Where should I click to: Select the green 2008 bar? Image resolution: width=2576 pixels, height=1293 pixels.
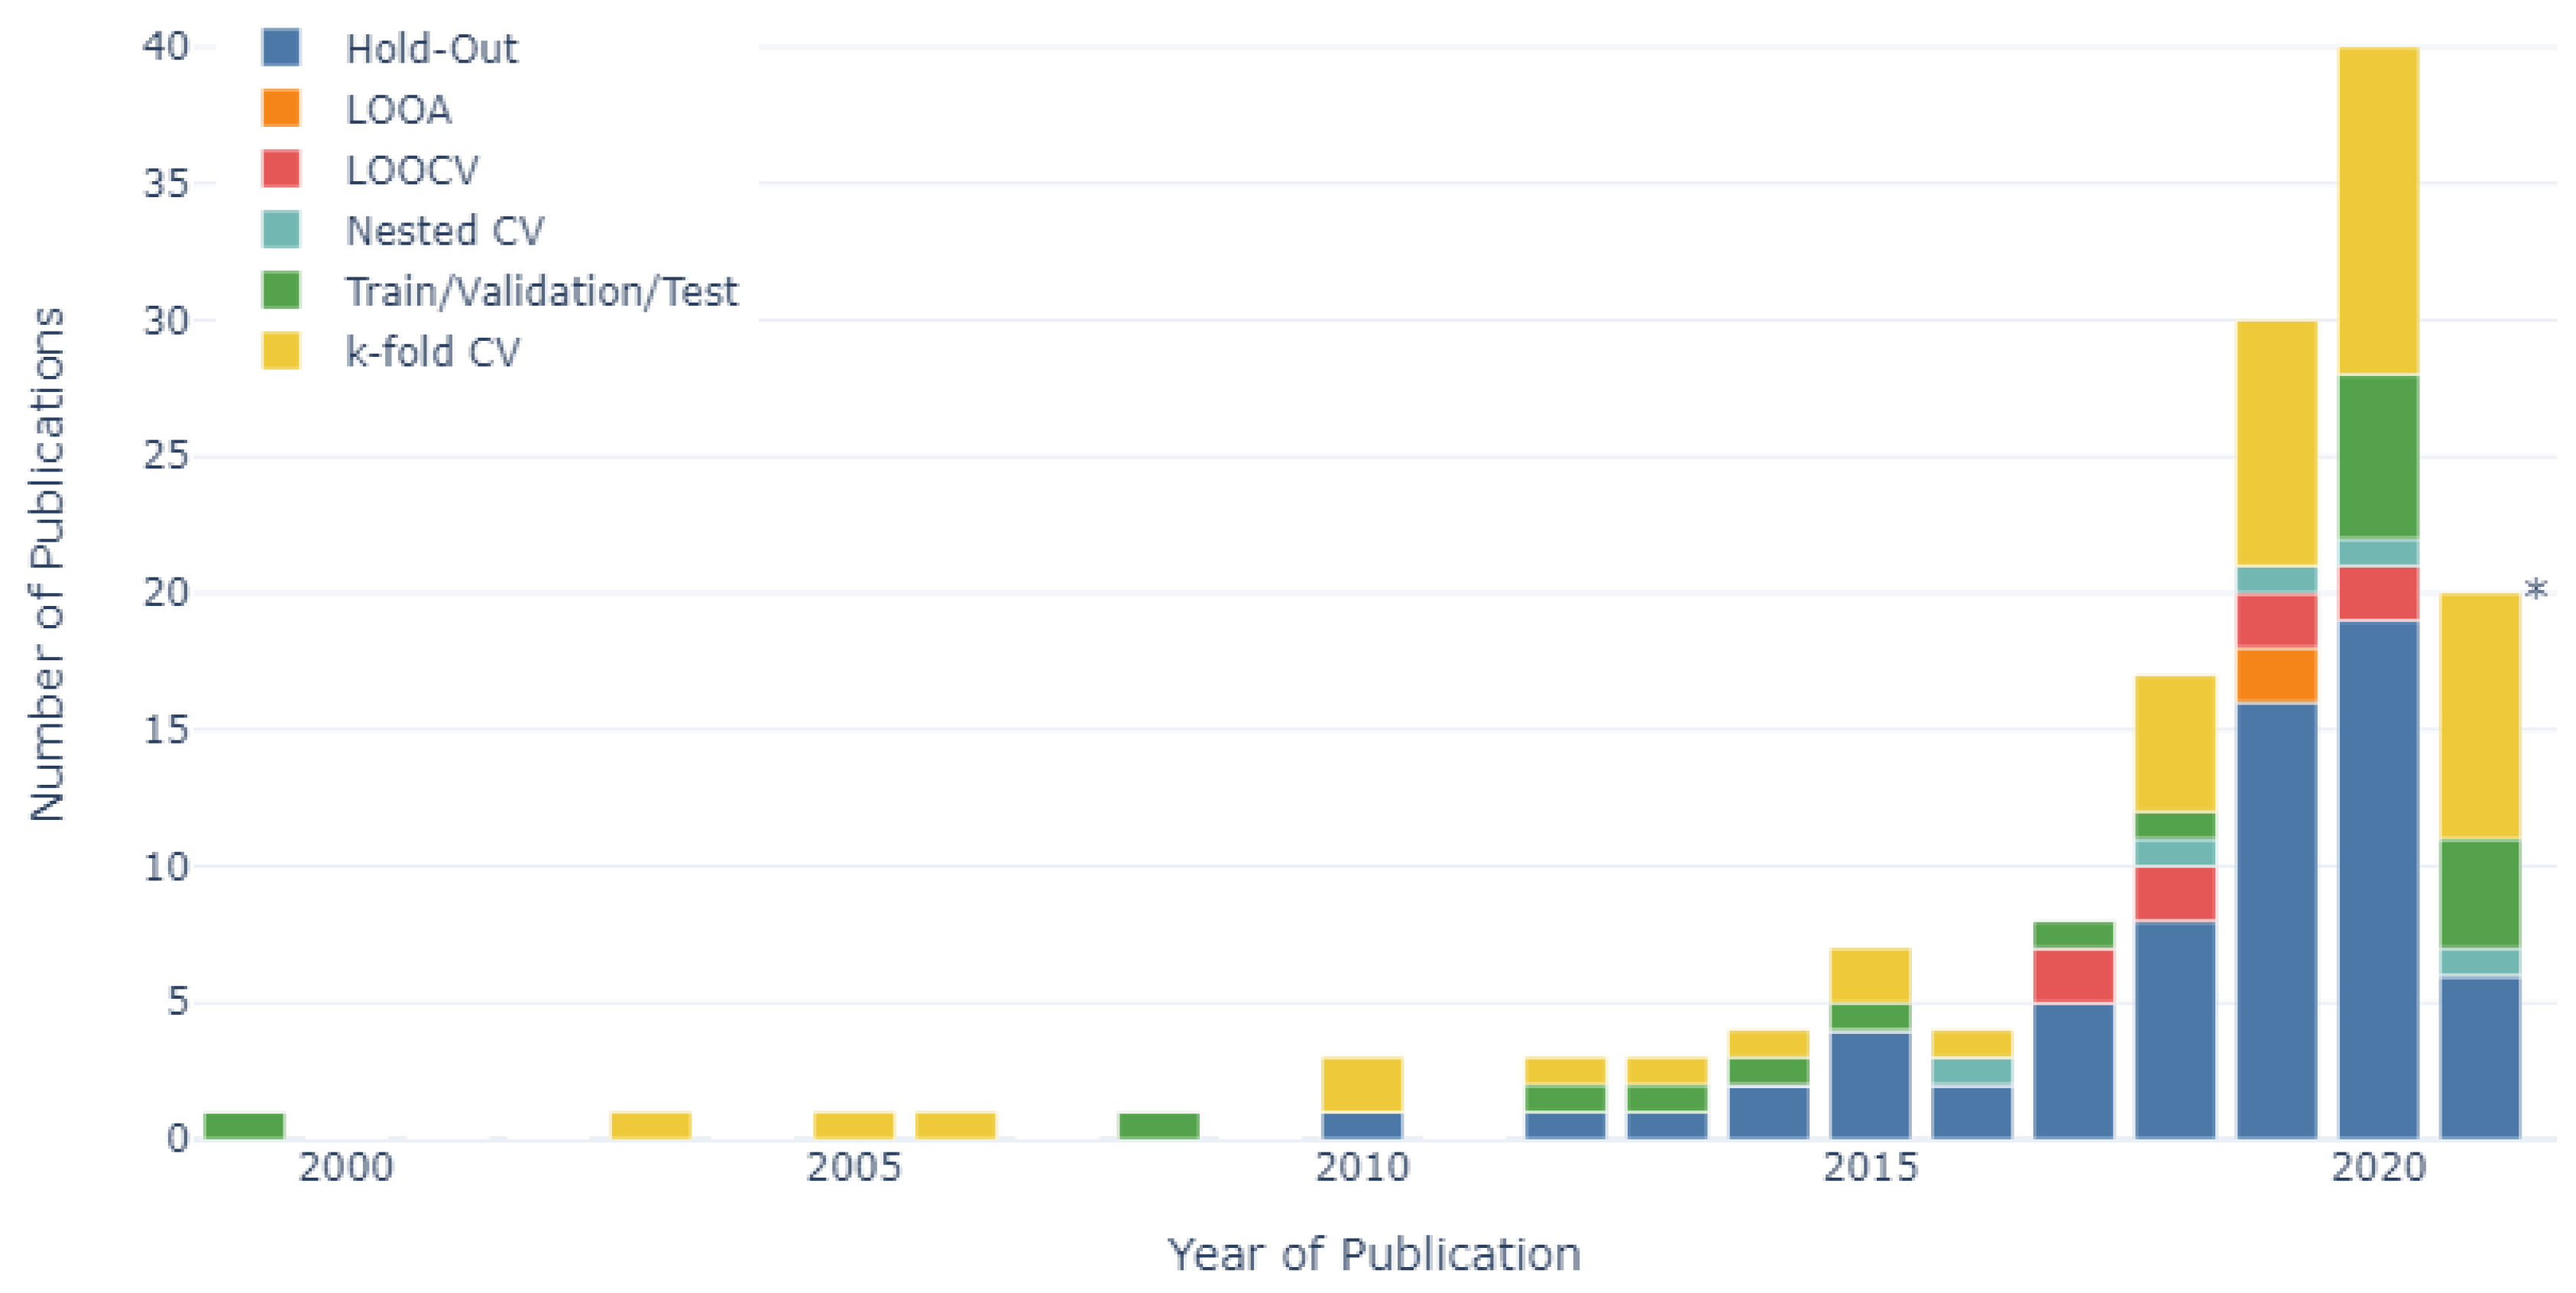[1159, 1126]
